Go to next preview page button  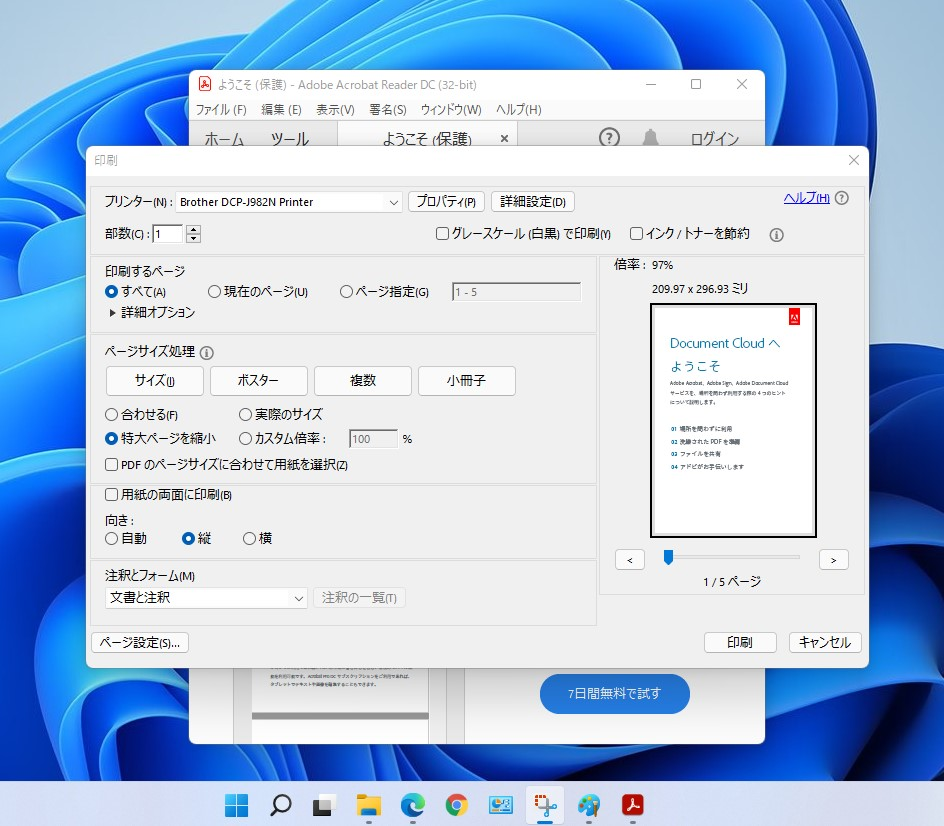(x=834, y=560)
